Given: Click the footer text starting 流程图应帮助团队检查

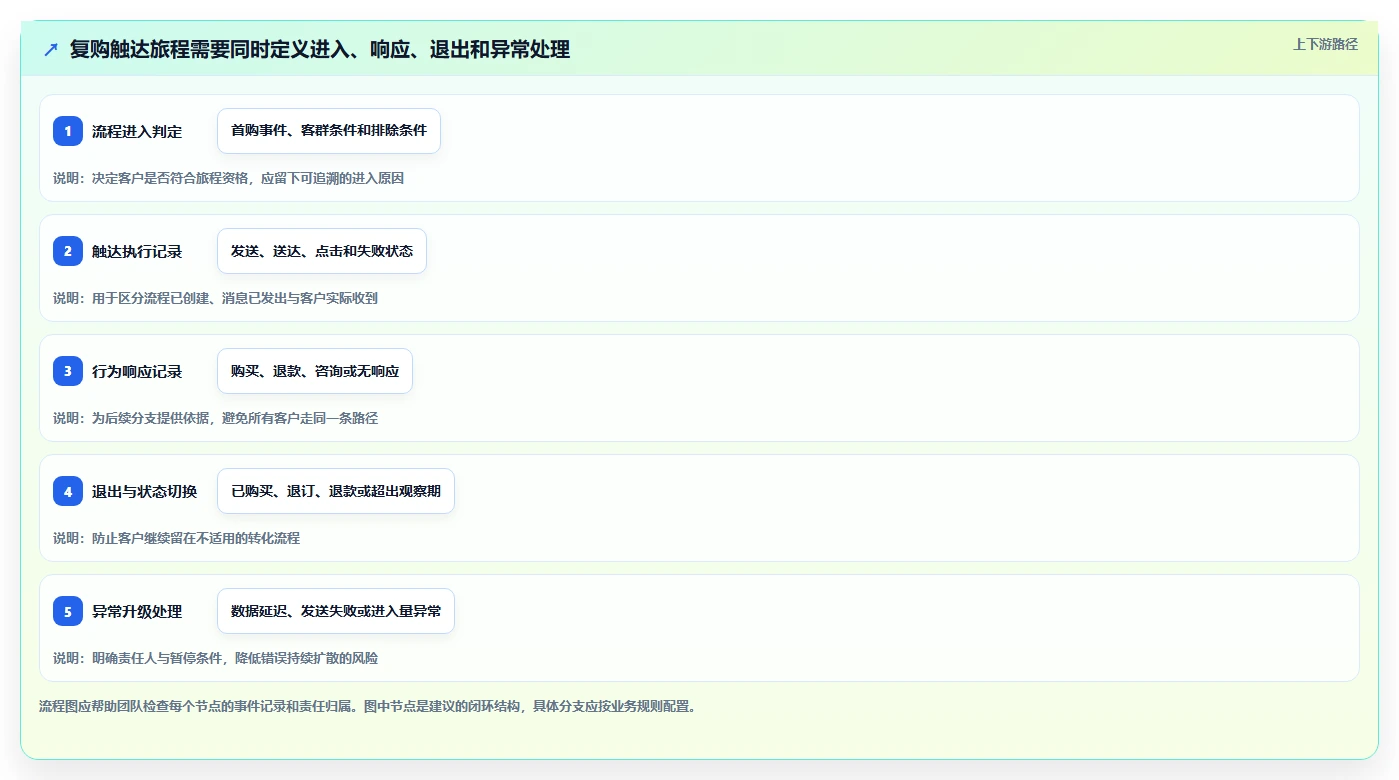Looking at the screenshot, I should pos(367,706).
